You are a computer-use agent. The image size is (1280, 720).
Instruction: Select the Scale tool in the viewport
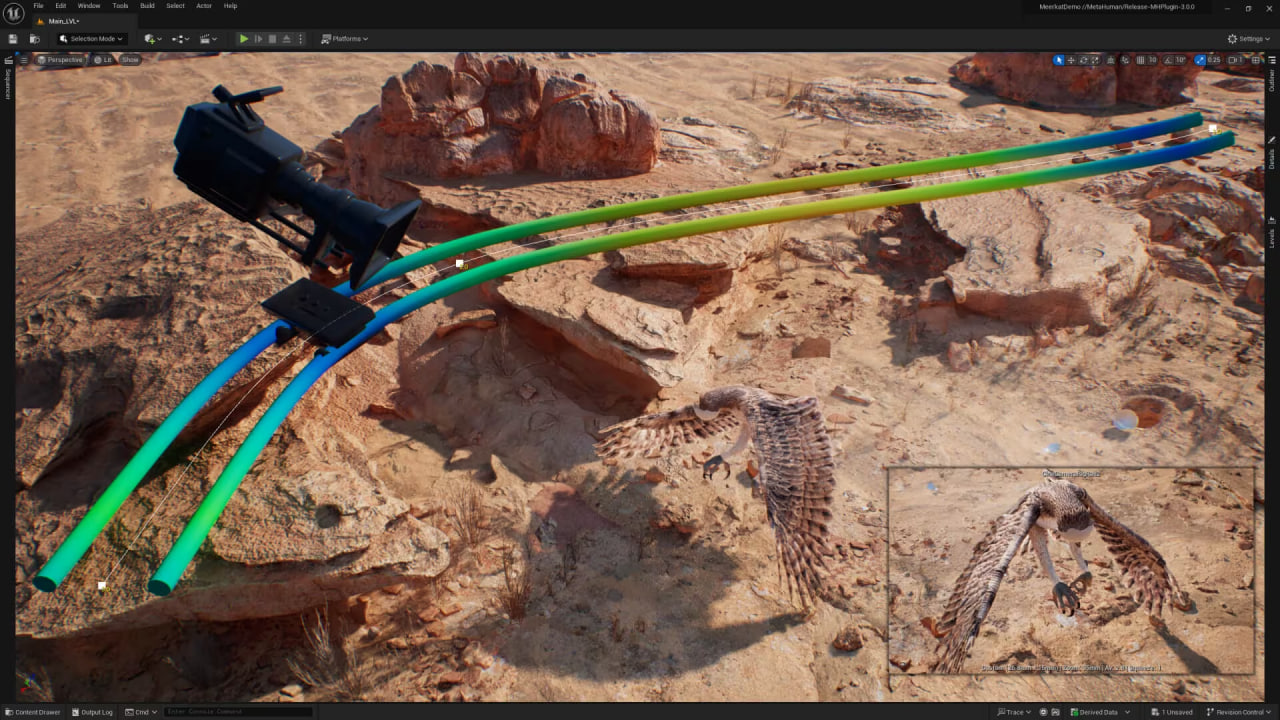tap(1095, 60)
